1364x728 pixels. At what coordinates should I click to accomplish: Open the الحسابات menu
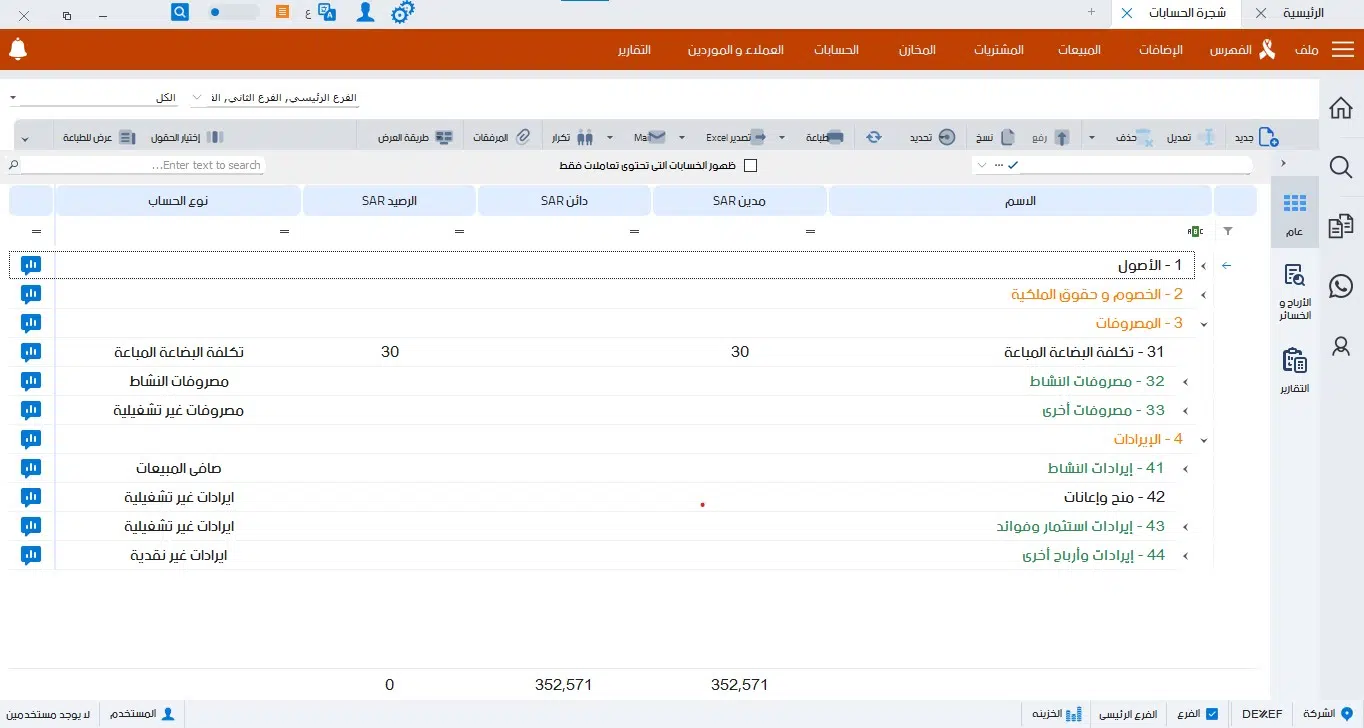point(836,50)
